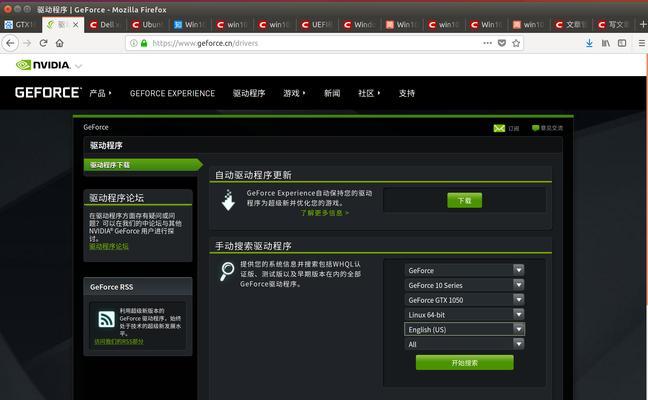Save the page to Pocket
Viewport: 648px width, 400px height.
coord(502,43)
